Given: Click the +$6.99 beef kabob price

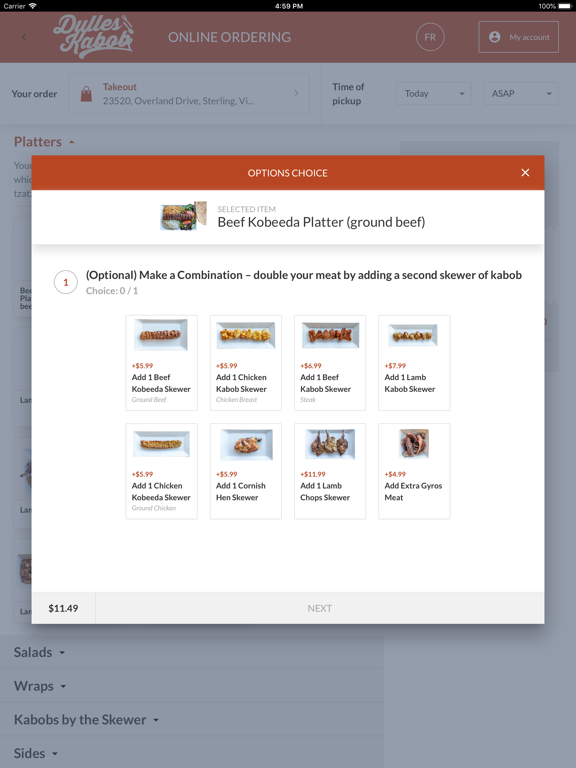Looking at the screenshot, I should click(x=311, y=365).
